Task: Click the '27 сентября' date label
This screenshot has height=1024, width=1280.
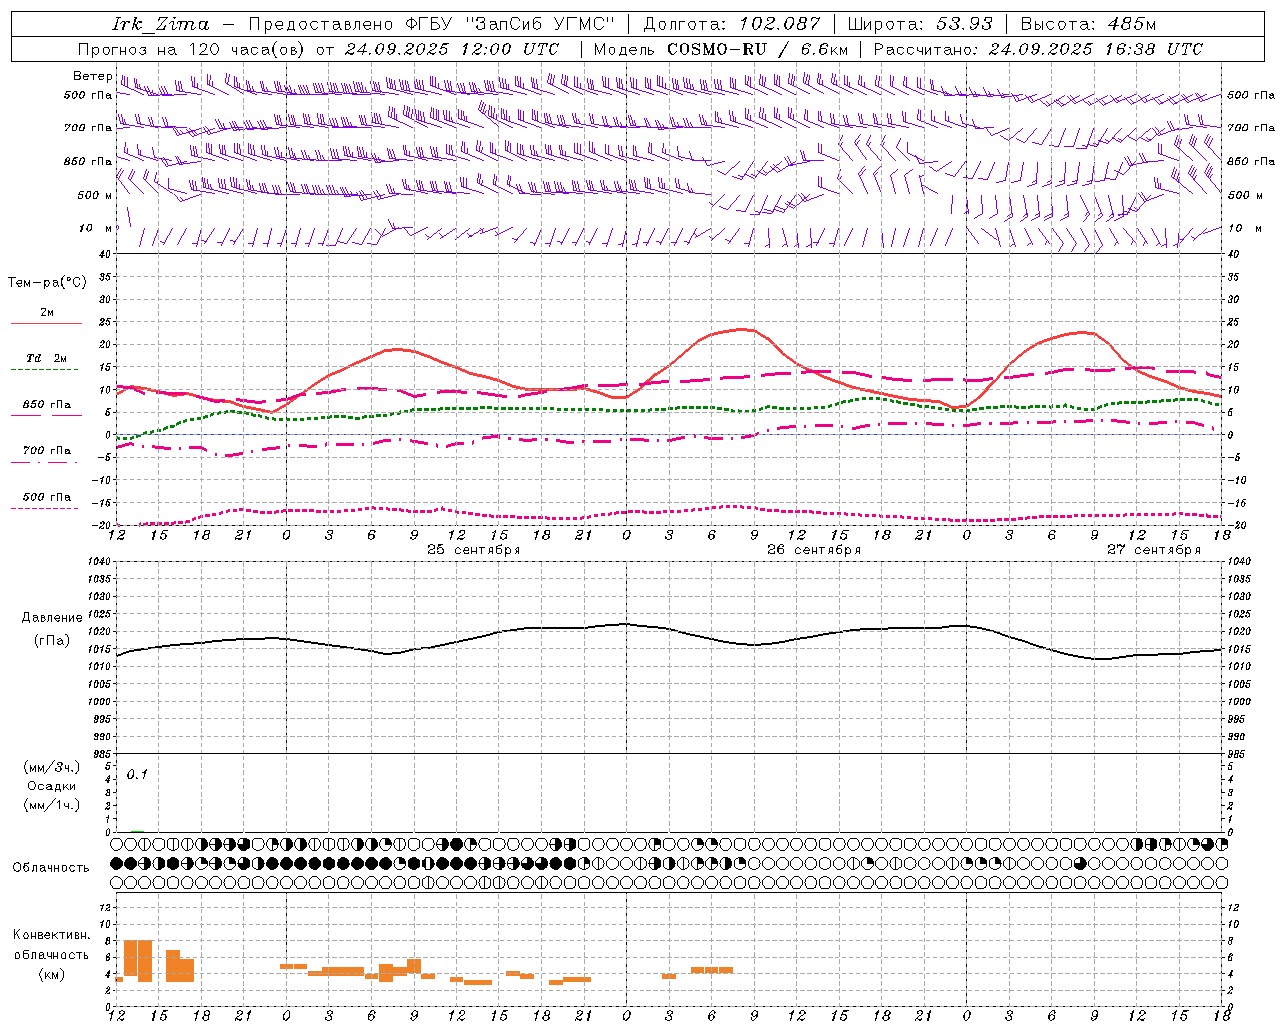Action: [1153, 550]
